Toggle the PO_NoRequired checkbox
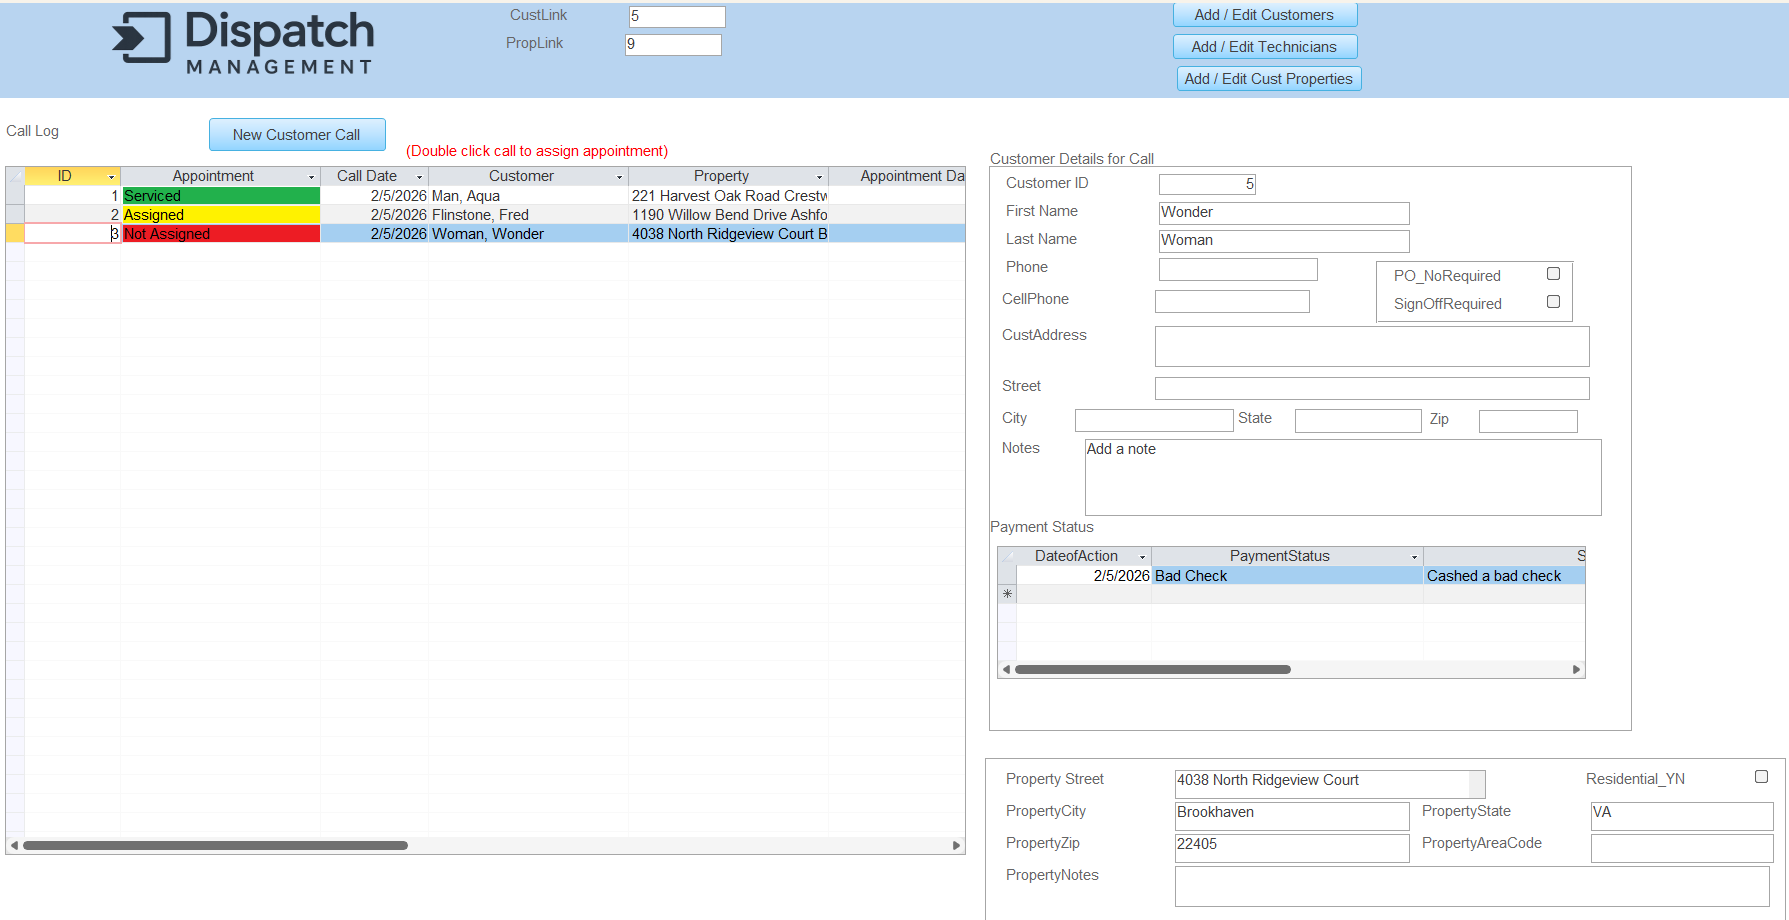Screen dimensions: 1789x920 pyautogui.click(x=1553, y=274)
